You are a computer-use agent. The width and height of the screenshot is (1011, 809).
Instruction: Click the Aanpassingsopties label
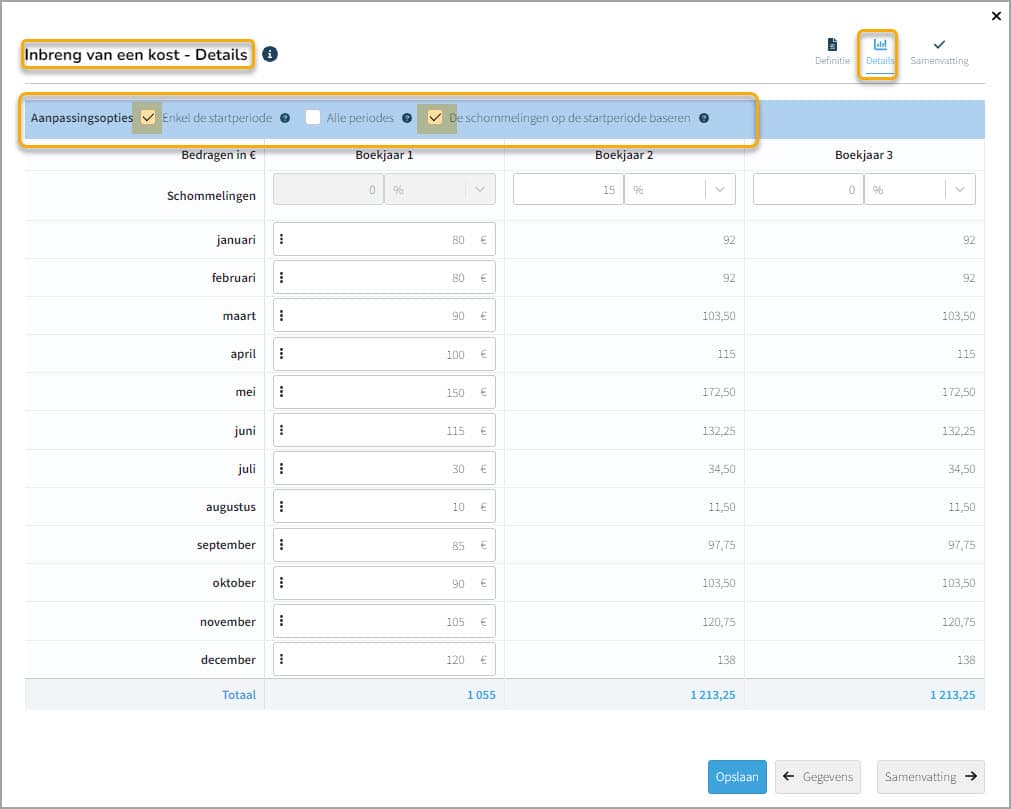(x=82, y=118)
